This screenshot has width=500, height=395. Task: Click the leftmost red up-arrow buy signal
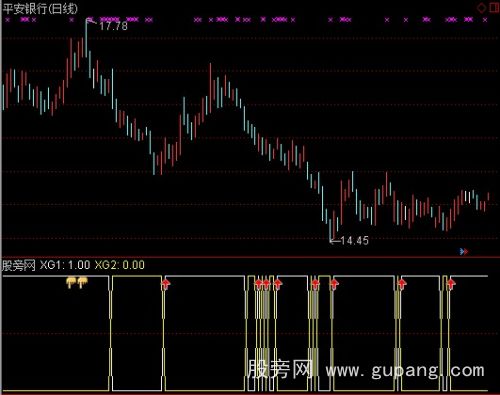click(x=166, y=284)
